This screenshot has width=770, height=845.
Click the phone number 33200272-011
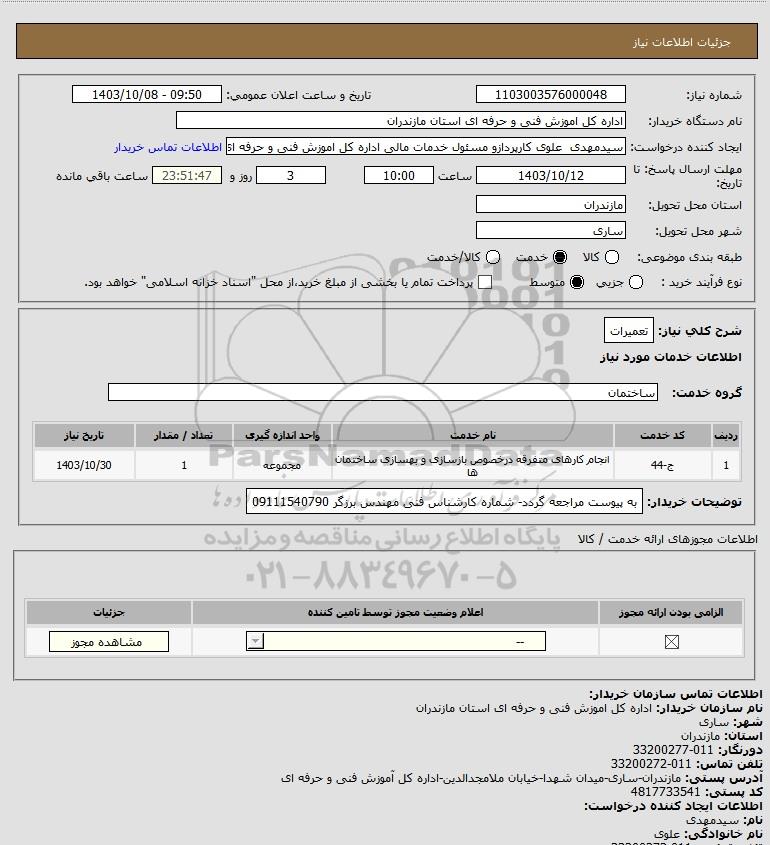click(x=651, y=764)
